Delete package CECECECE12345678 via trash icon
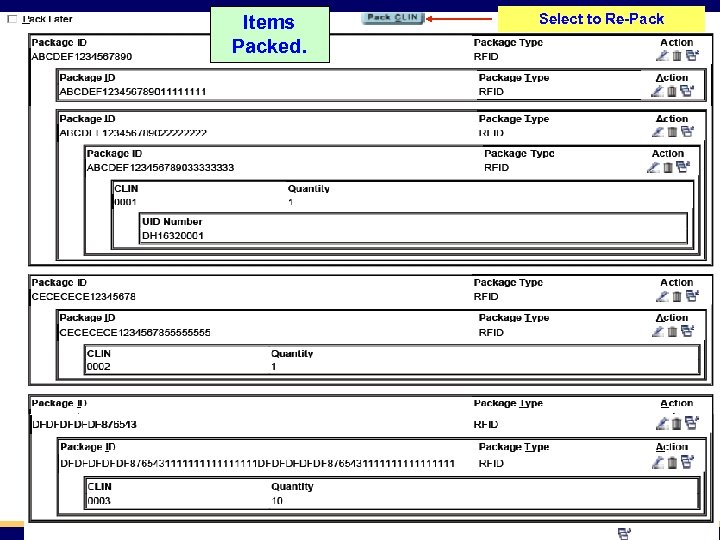The width and height of the screenshot is (720, 540). click(677, 297)
